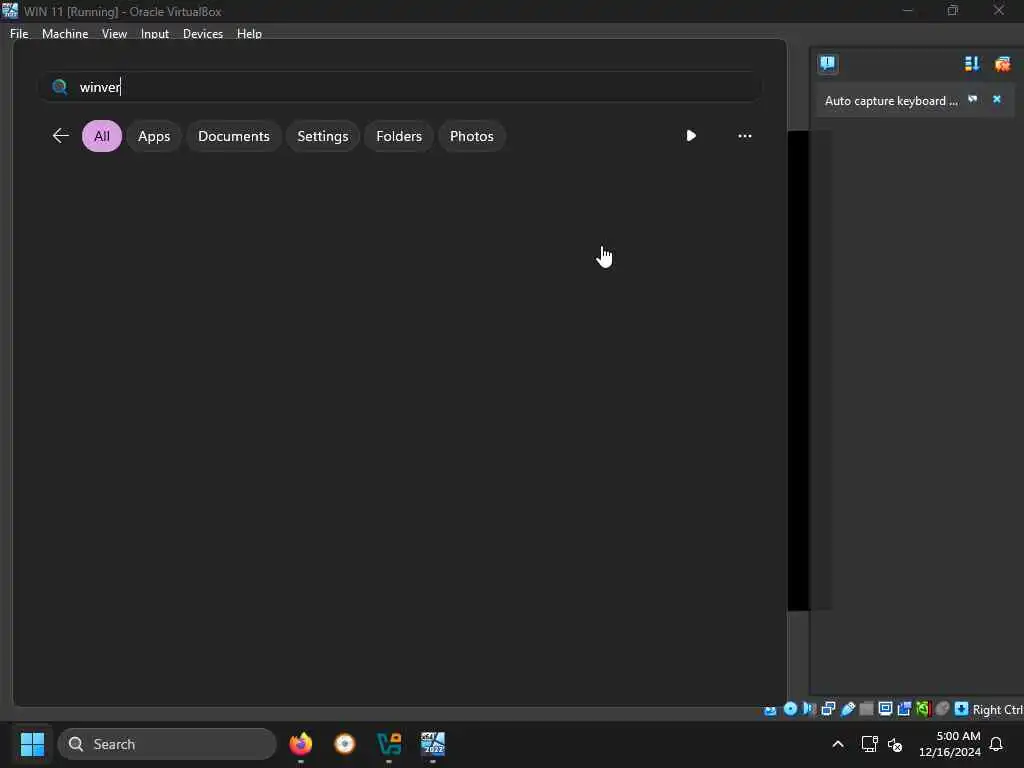This screenshot has width=1024, height=768.
Task: Restore the VirtualBox window size
Action: (953, 10)
